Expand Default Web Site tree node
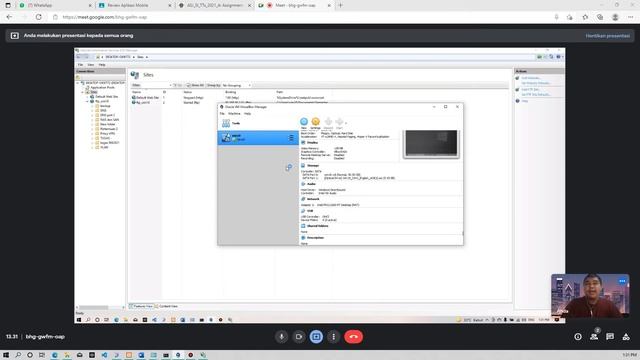 coord(87,97)
